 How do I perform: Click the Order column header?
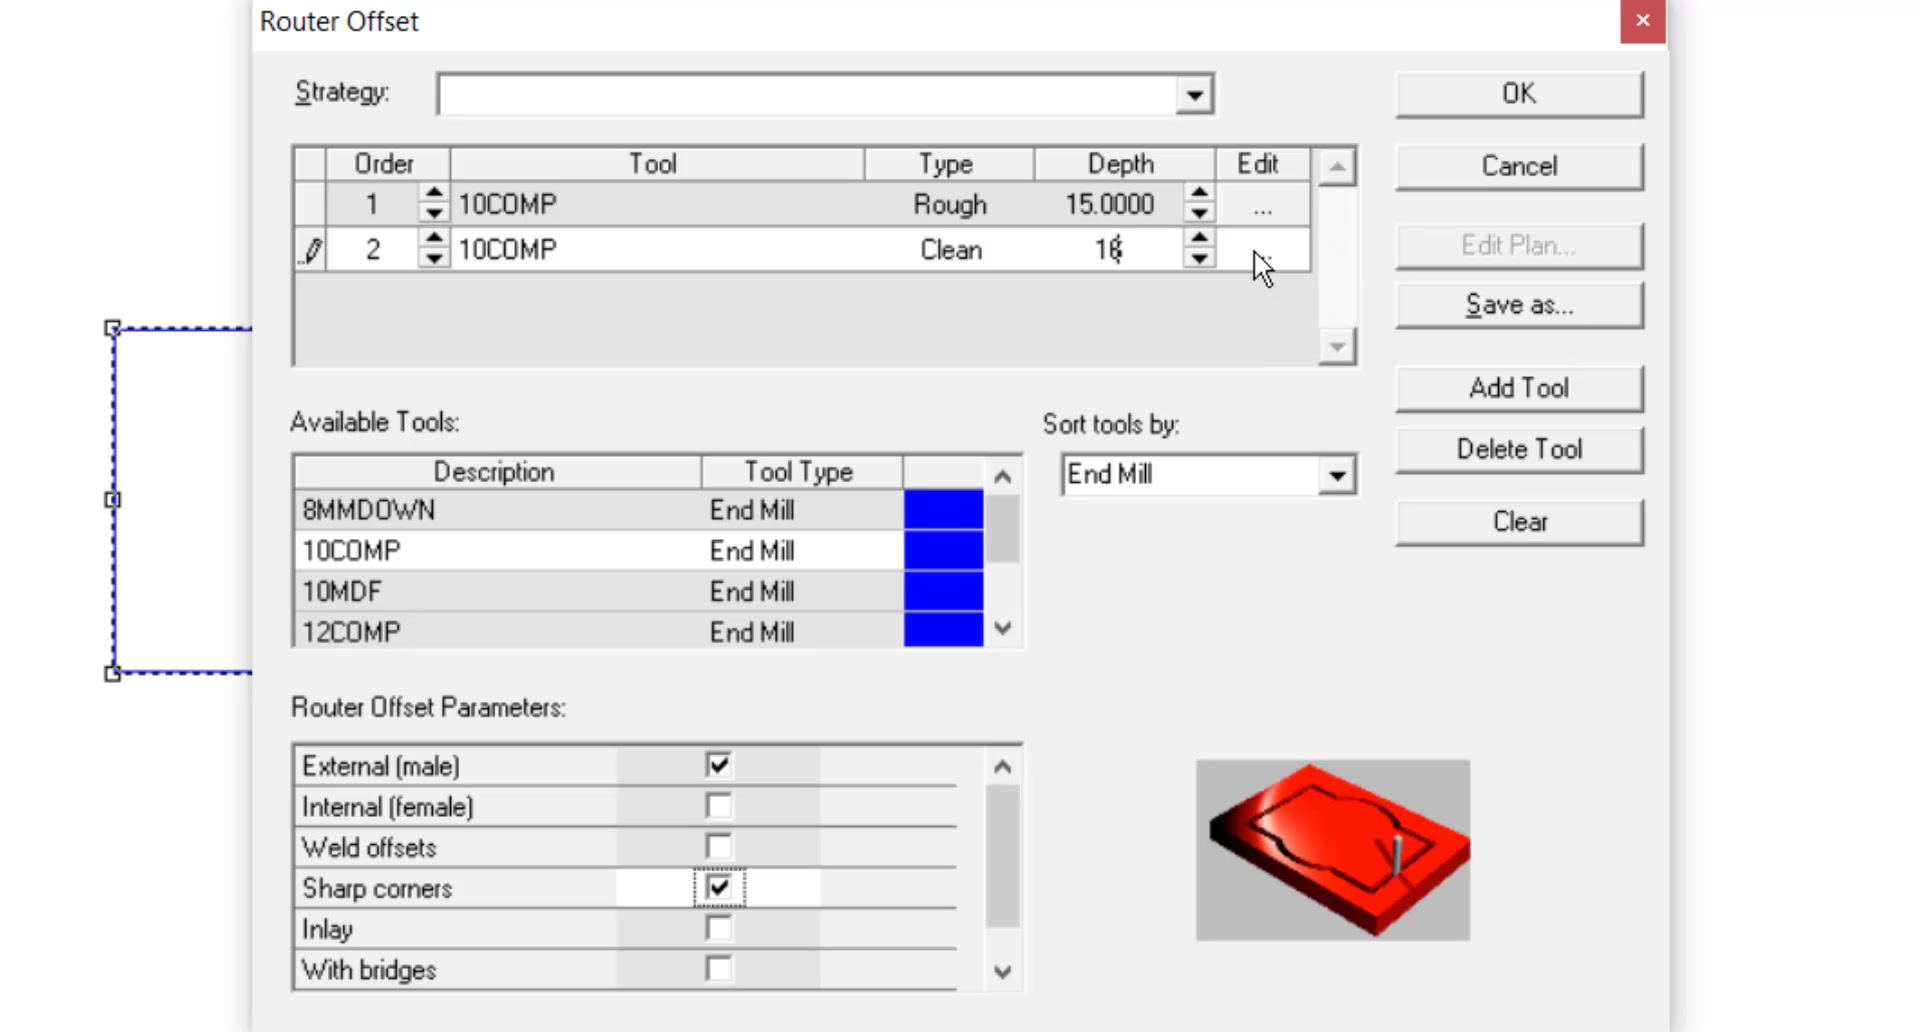tap(386, 164)
